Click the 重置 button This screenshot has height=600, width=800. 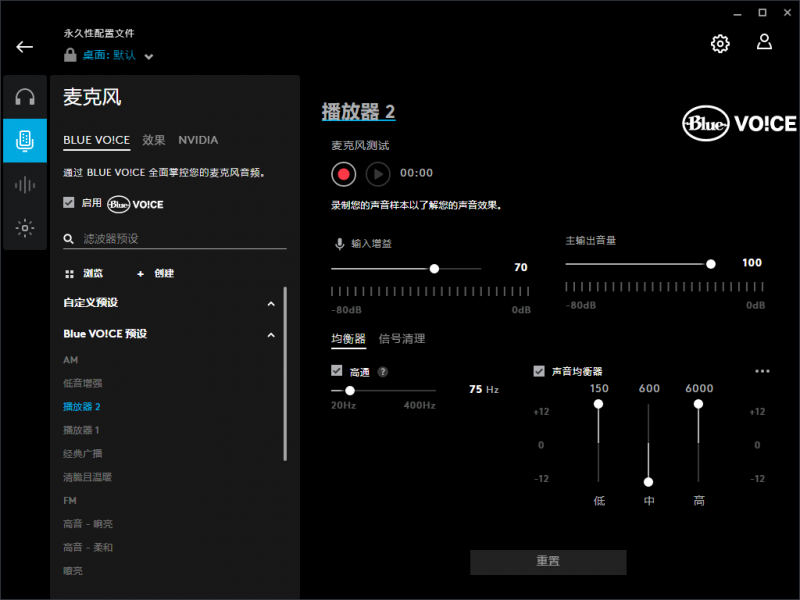point(548,562)
